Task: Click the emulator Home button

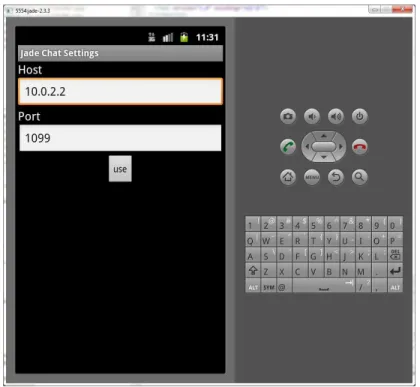Action: [288, 177]
